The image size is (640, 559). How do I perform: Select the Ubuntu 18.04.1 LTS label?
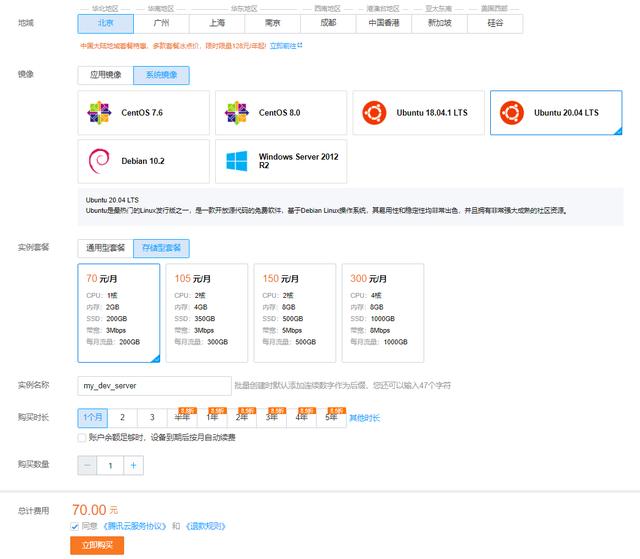click(432, 113)
